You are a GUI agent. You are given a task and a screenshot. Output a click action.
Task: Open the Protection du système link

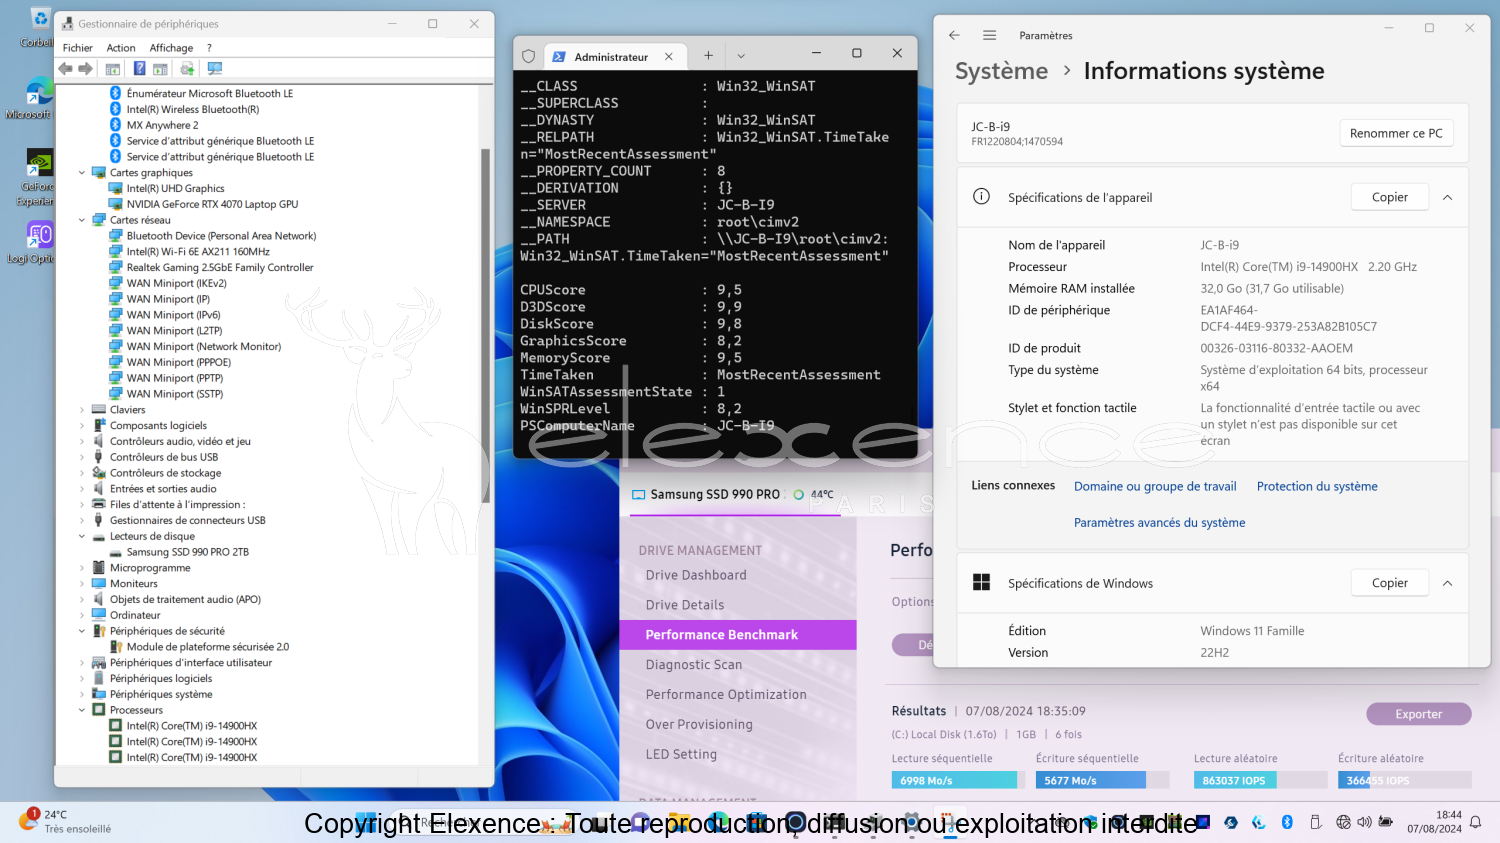1317,486
